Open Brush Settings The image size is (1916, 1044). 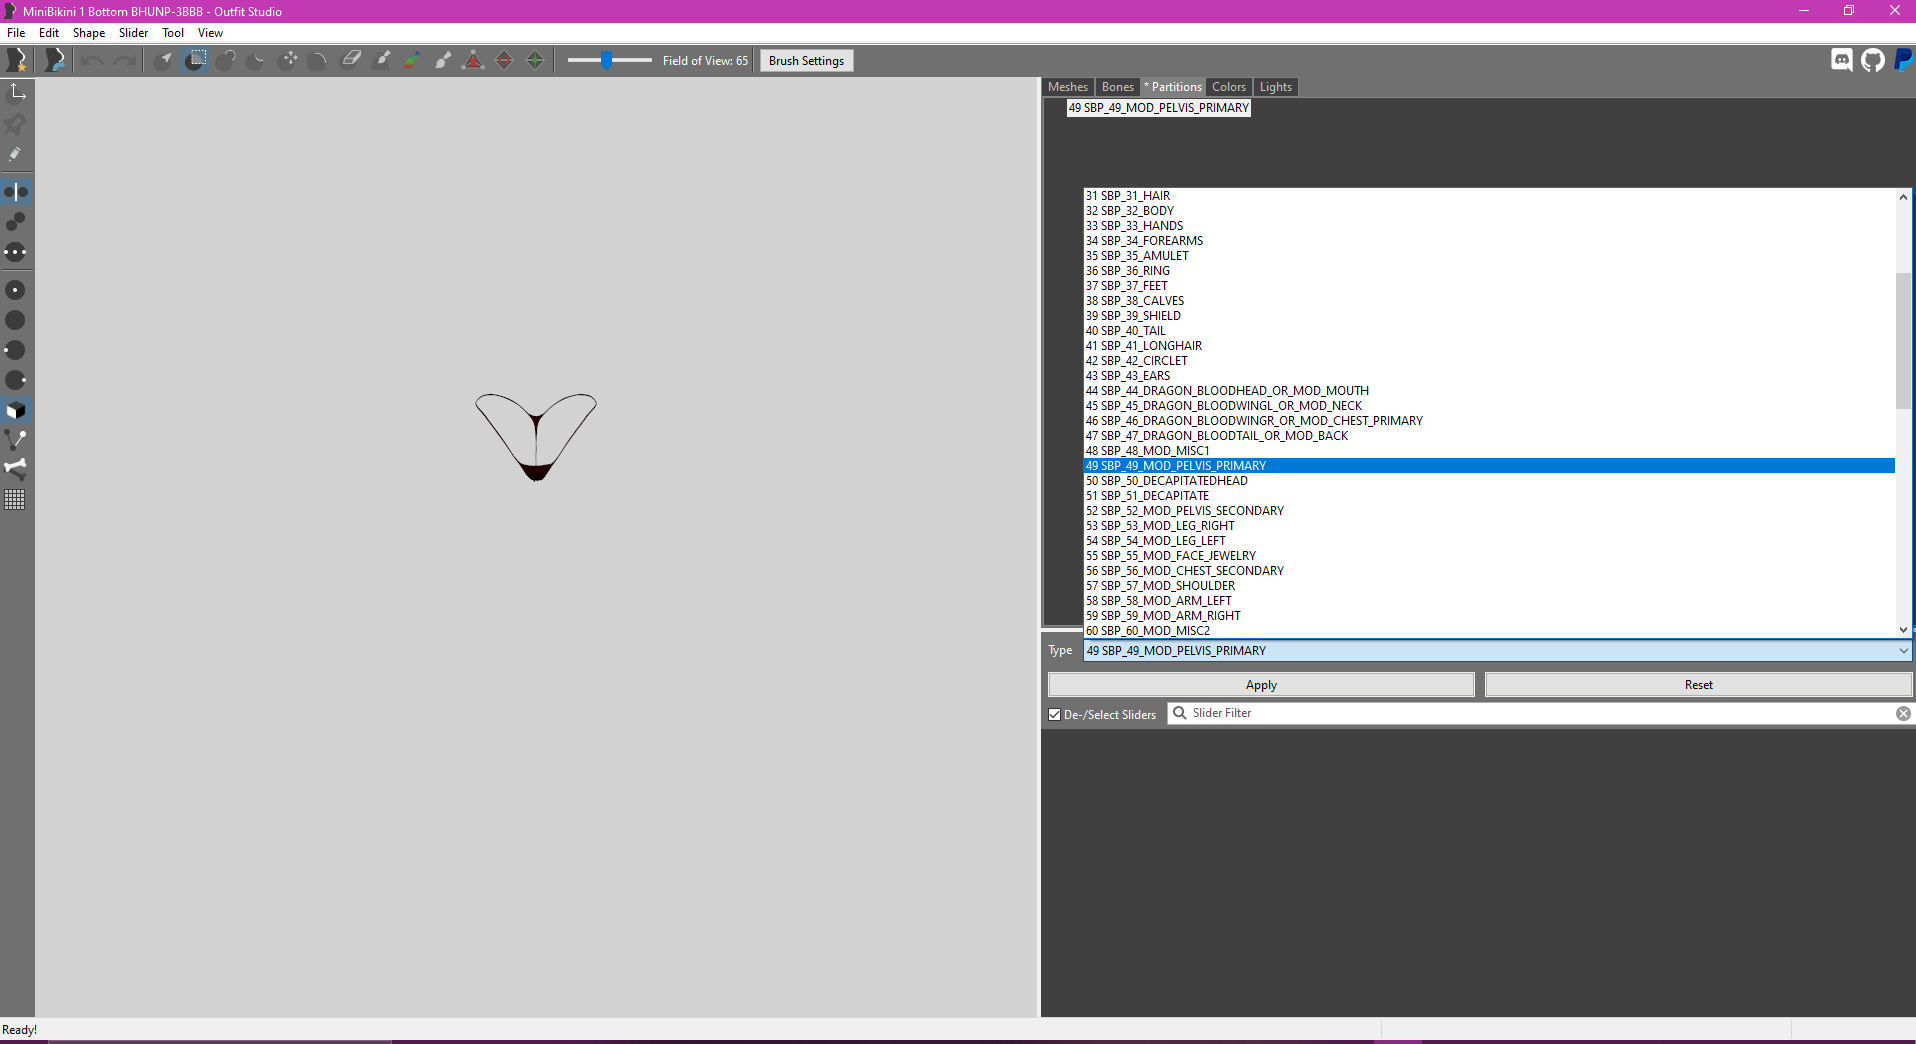point(806,61)
